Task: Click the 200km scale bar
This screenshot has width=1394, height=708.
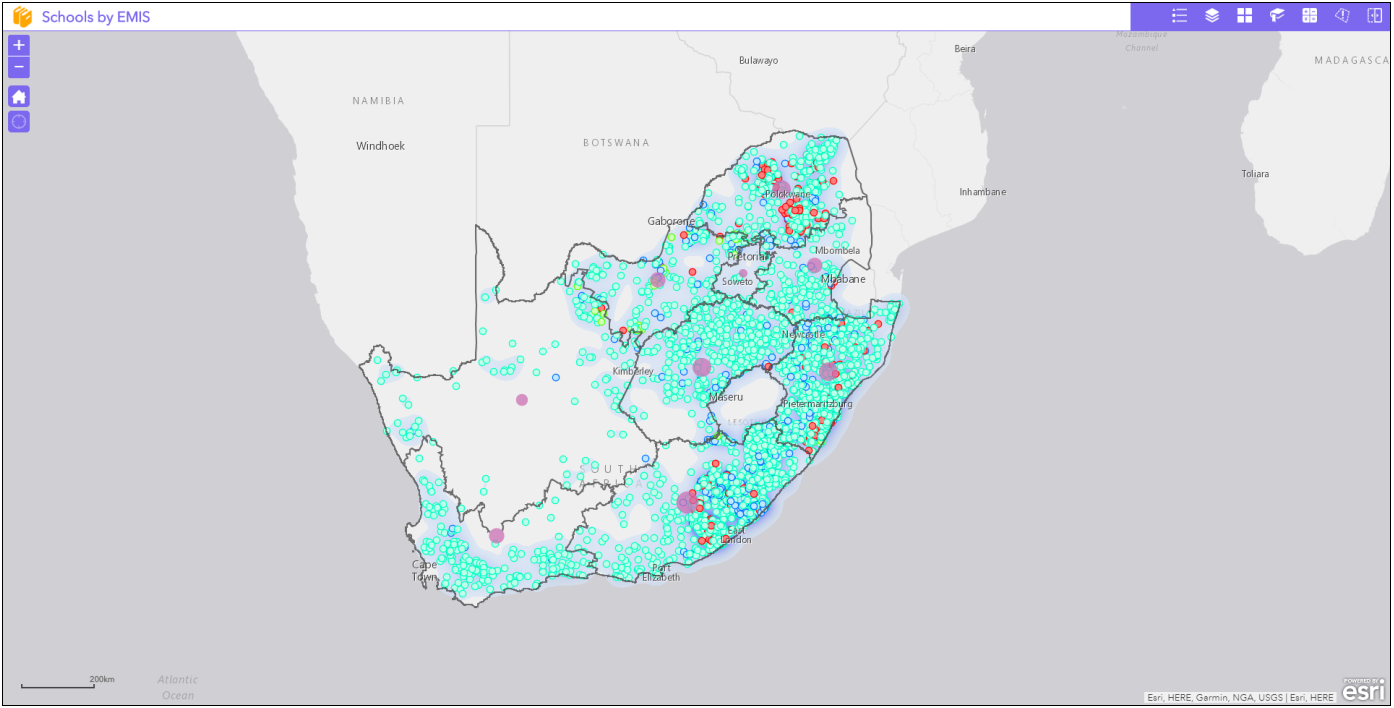Action: coord(58,685)
